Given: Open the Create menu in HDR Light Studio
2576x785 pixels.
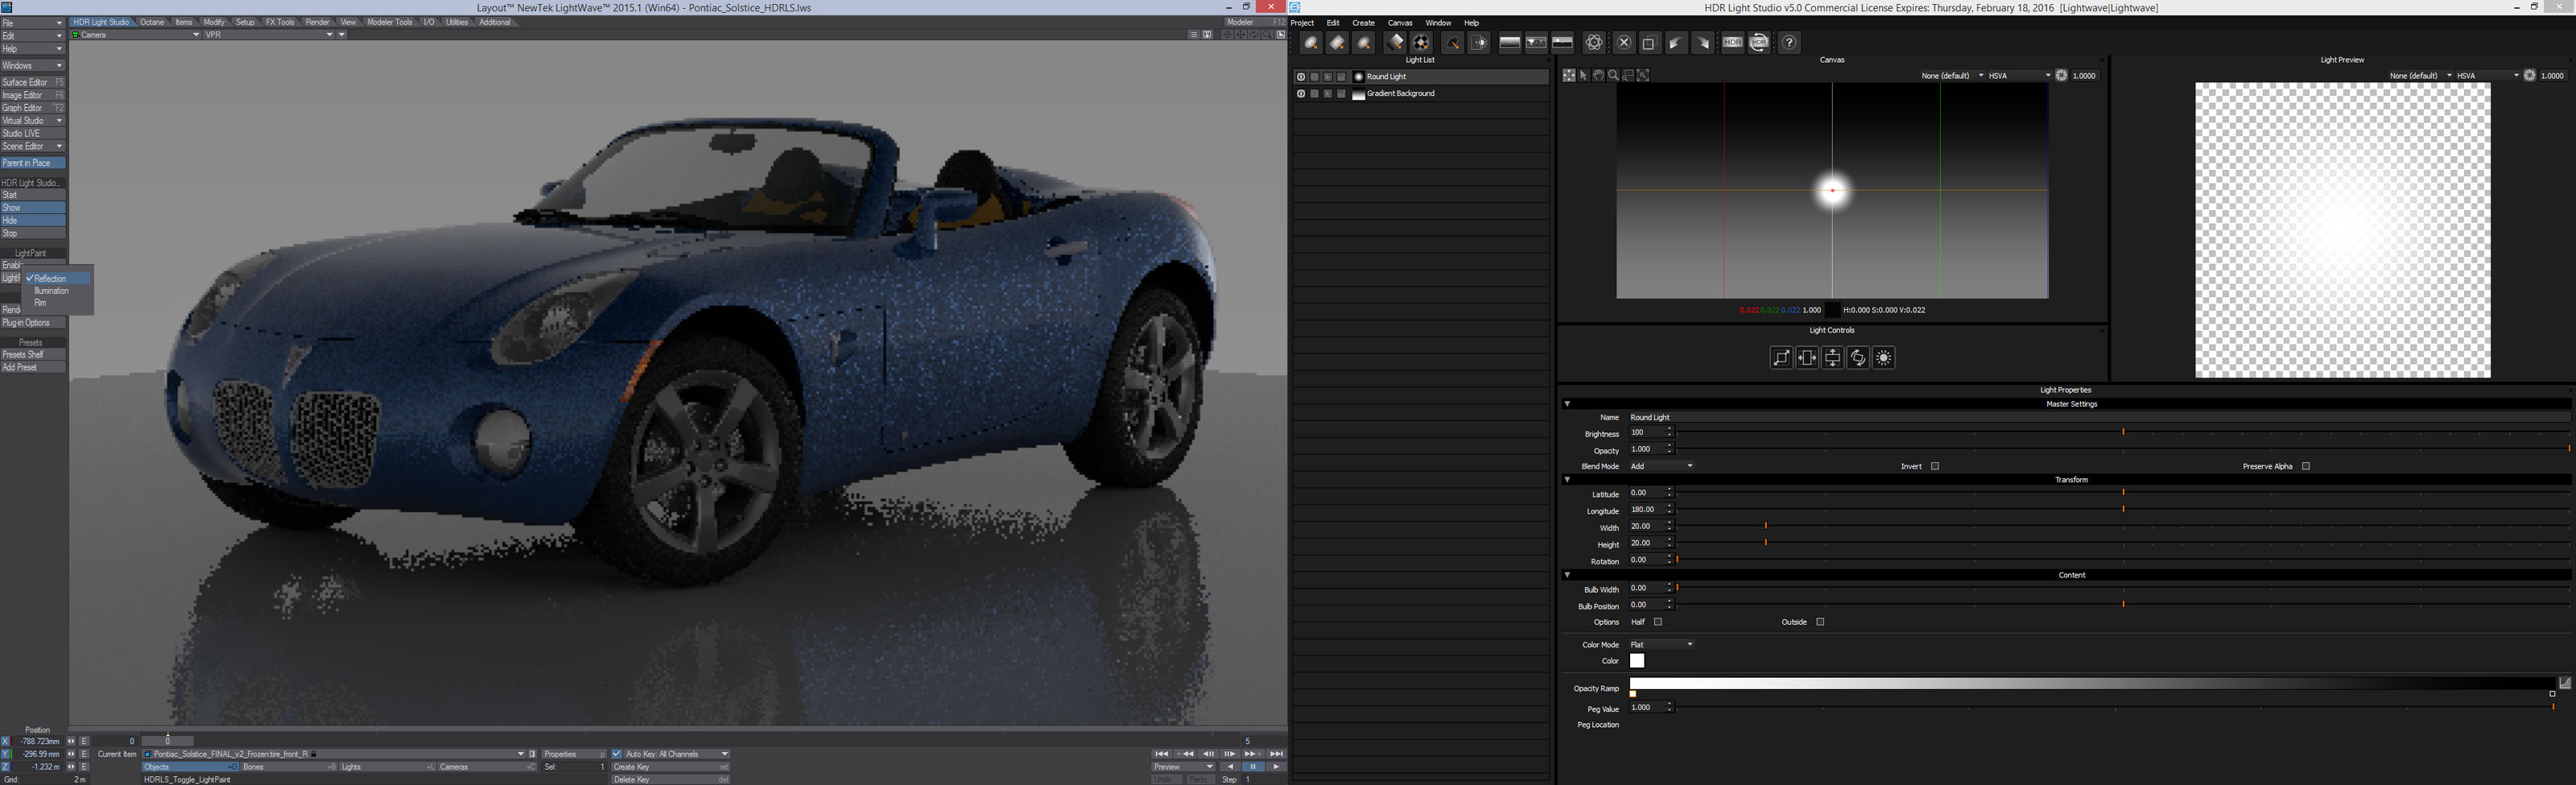Looking at the screenshot, I should (x=1363, y=23).
